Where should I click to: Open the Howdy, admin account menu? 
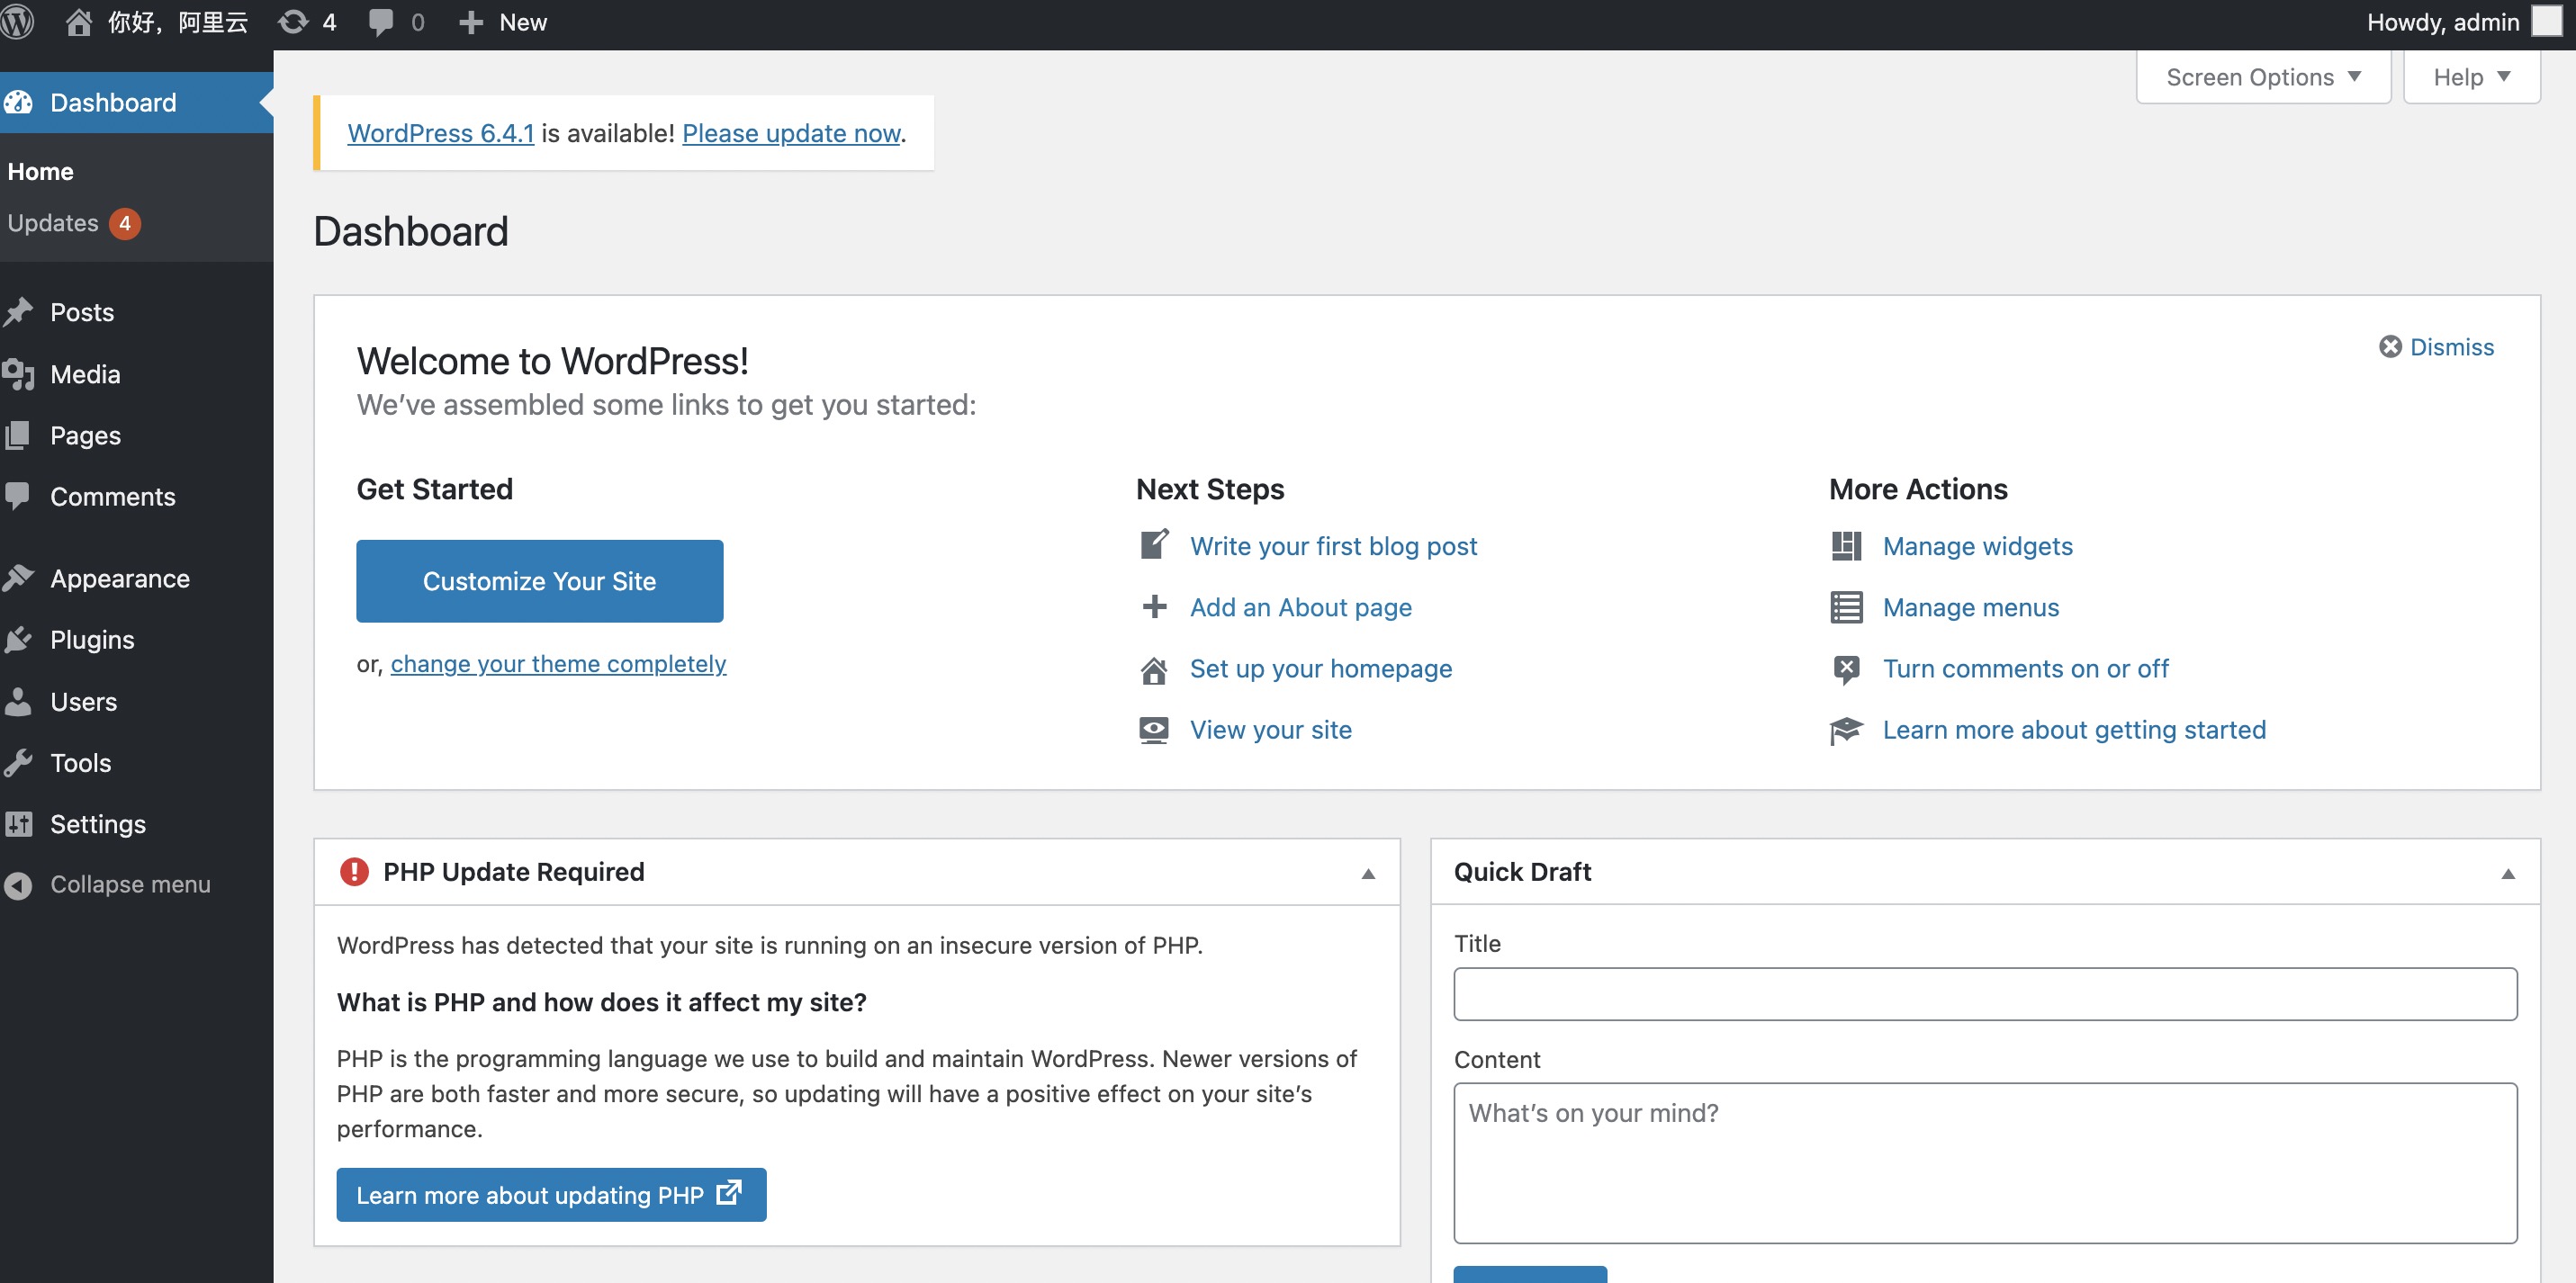point(2465,22)
